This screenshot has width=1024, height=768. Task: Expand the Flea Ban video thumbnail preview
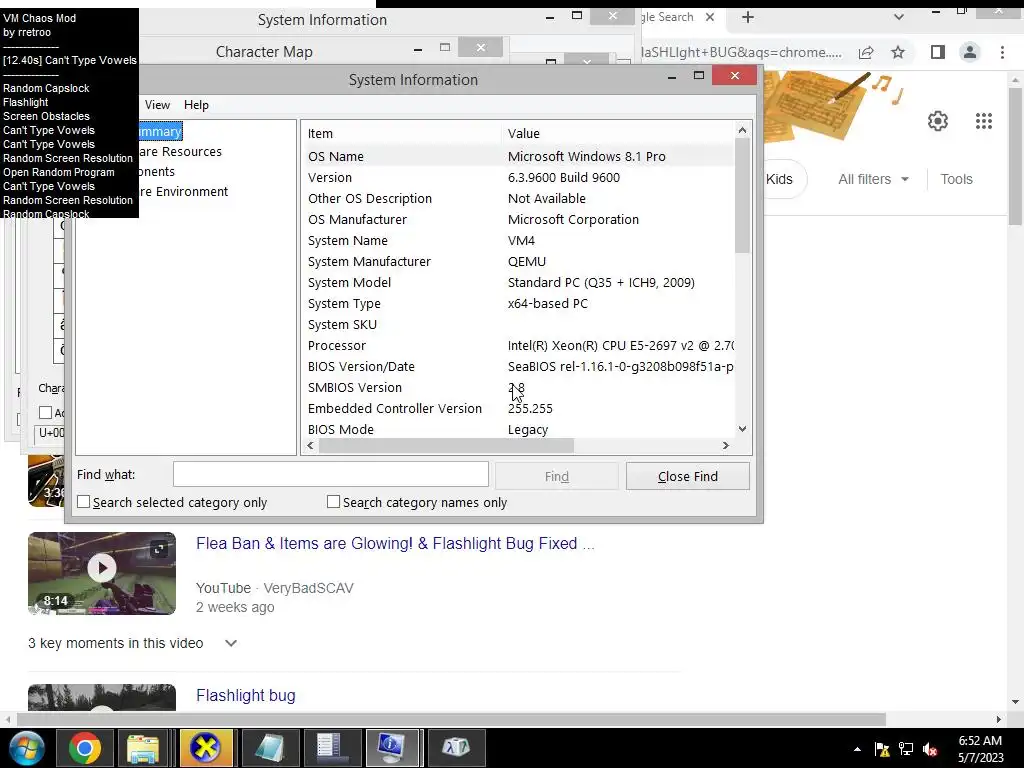point(159,549)
